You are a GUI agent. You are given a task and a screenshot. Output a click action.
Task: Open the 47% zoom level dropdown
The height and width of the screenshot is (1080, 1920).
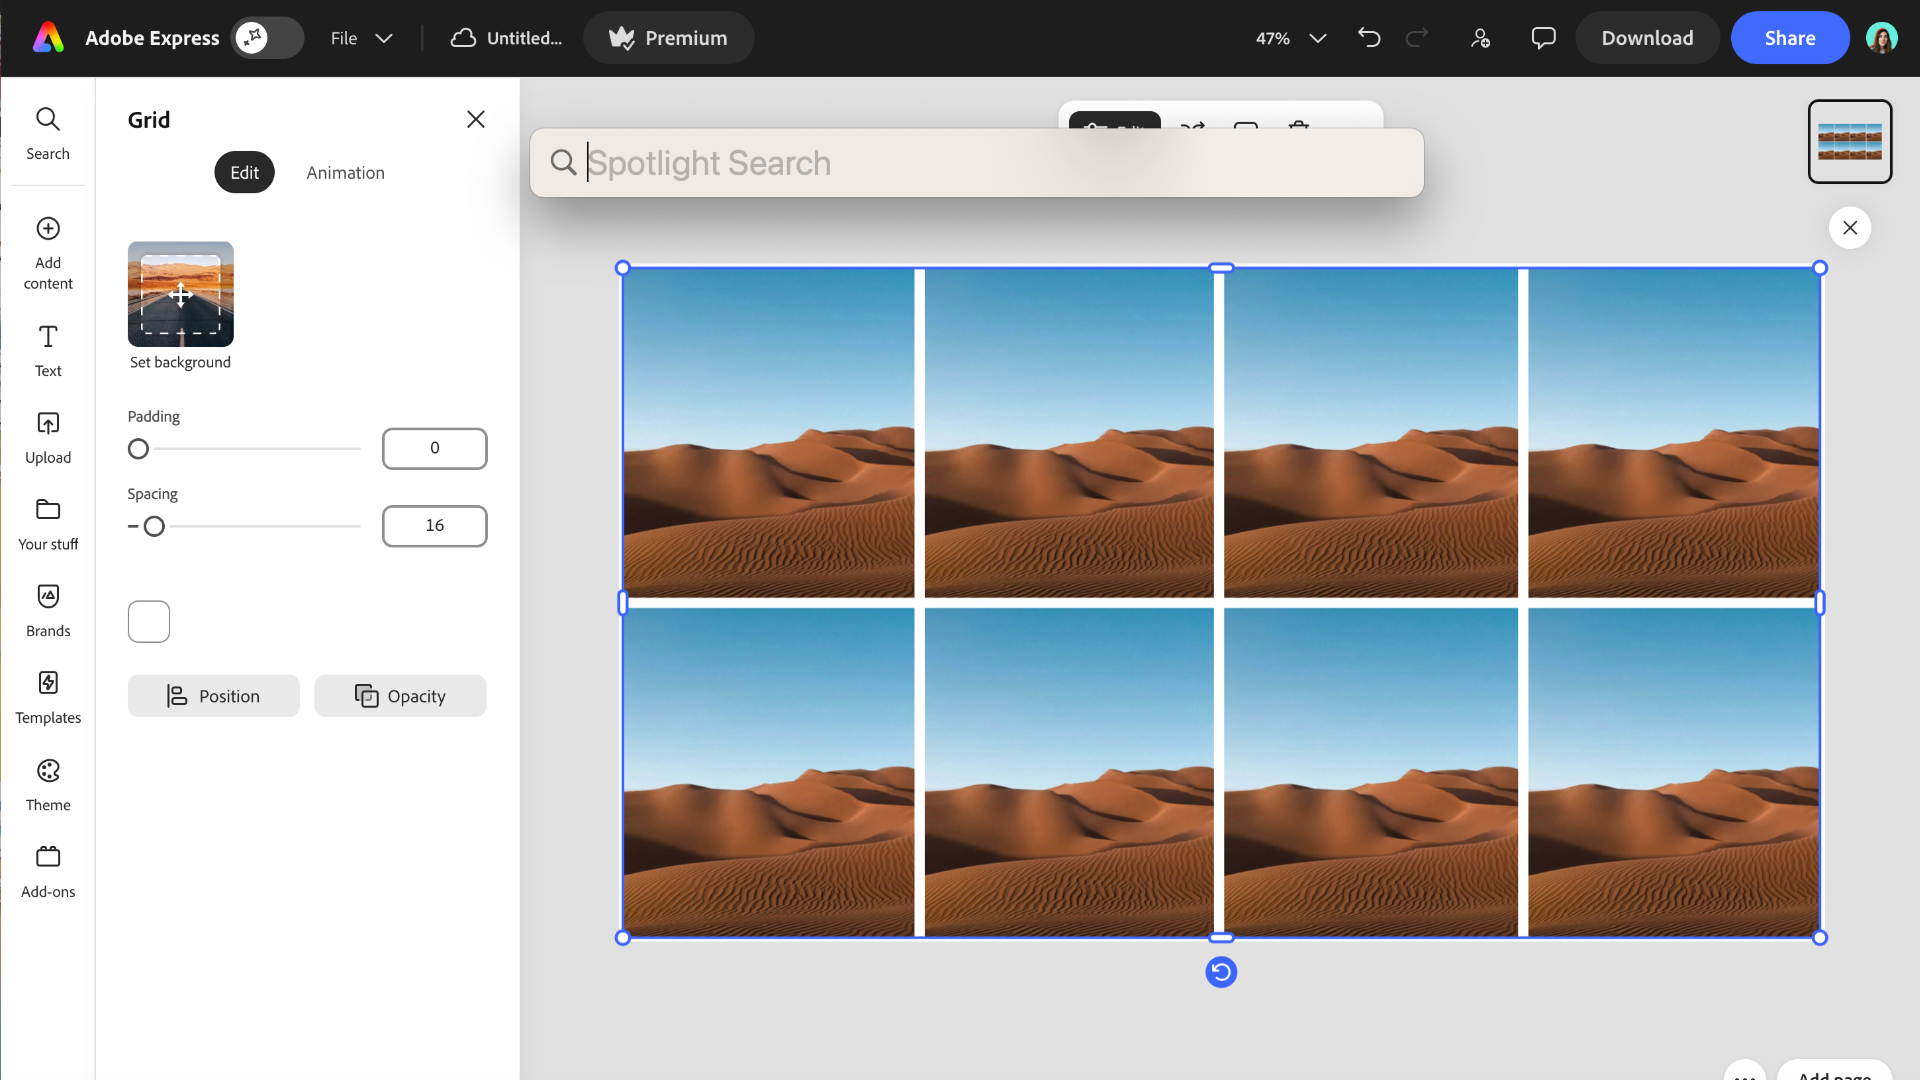click(x=1291, y=38)
